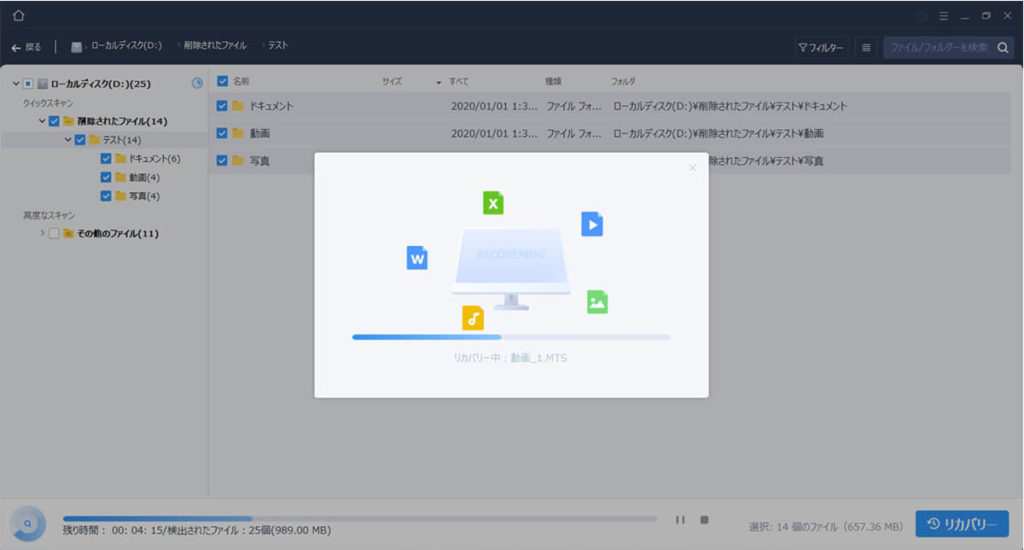Screen dimensions: 1024x550
Task: Collapse the ローカルディスク(D:)(25) tree node
Action: pyautogui.click(x=16, y=84)
